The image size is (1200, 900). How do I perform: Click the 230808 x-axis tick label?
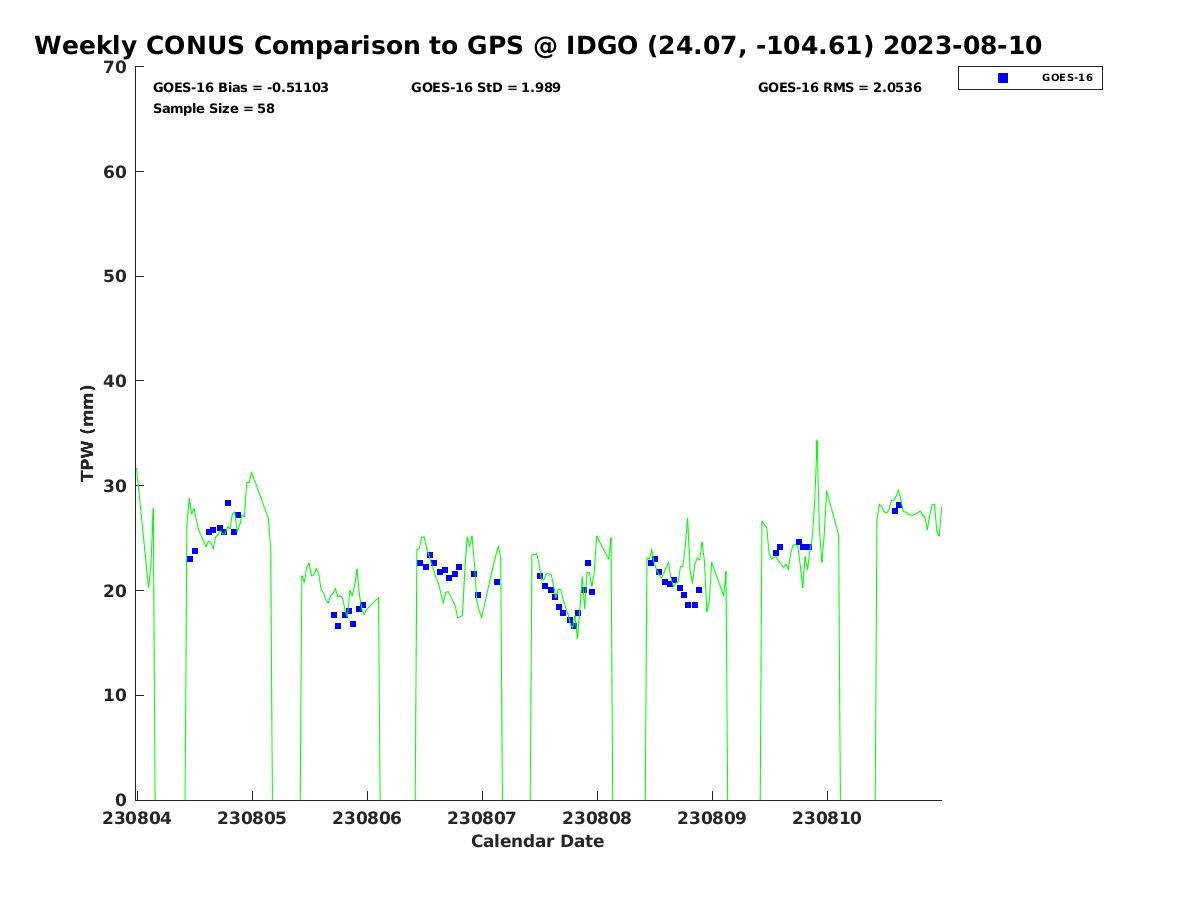(x=597, y=818)
